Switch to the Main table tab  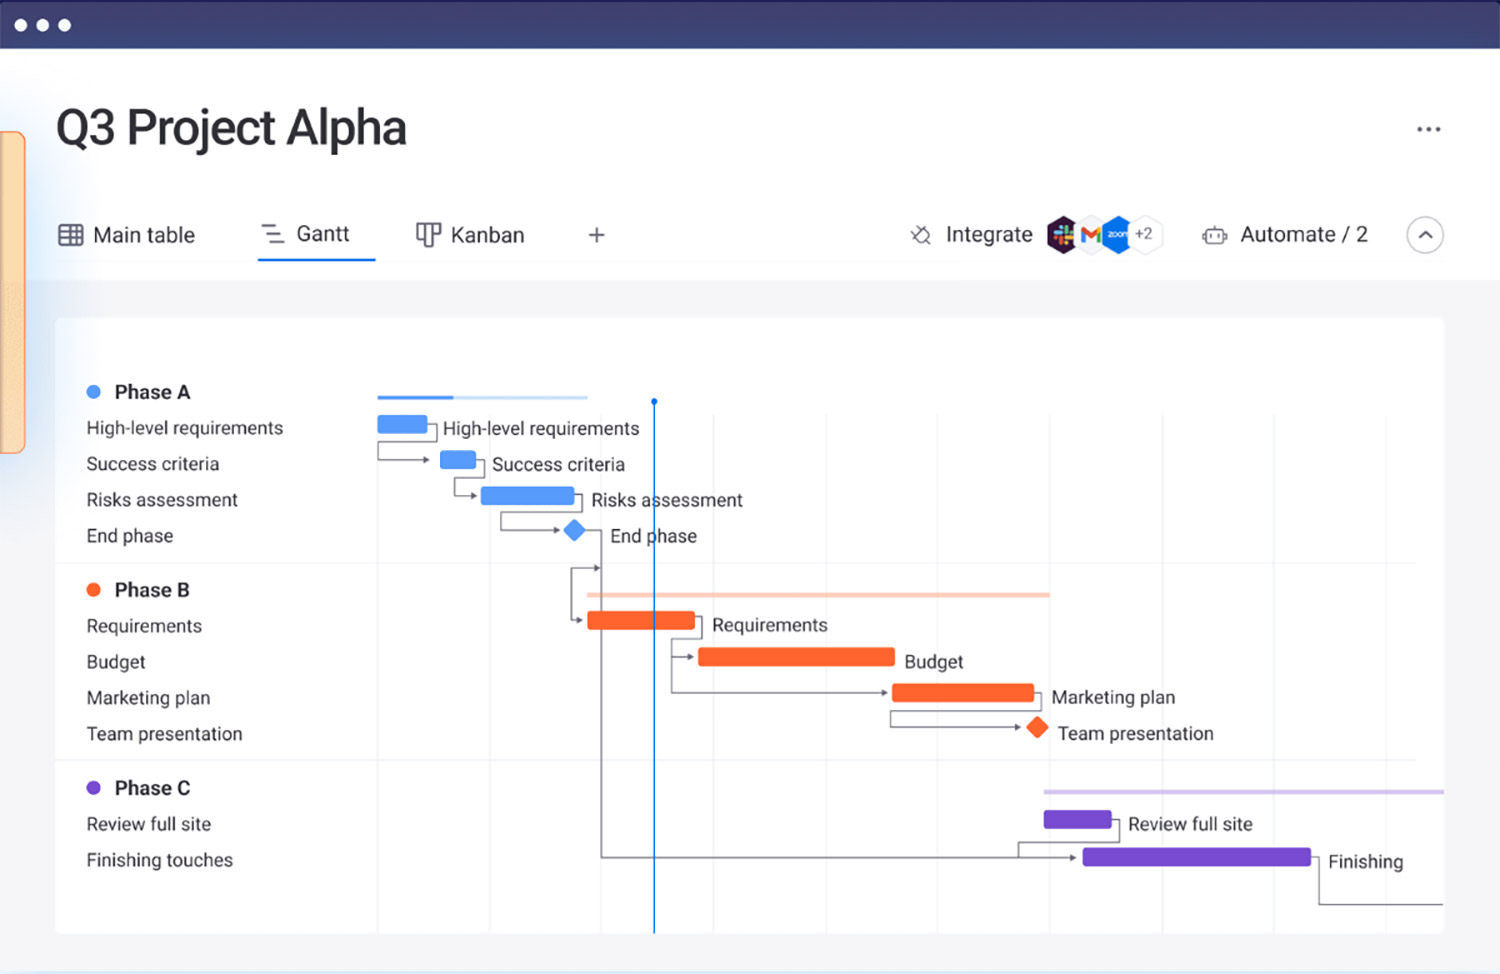tap(143, 234)
